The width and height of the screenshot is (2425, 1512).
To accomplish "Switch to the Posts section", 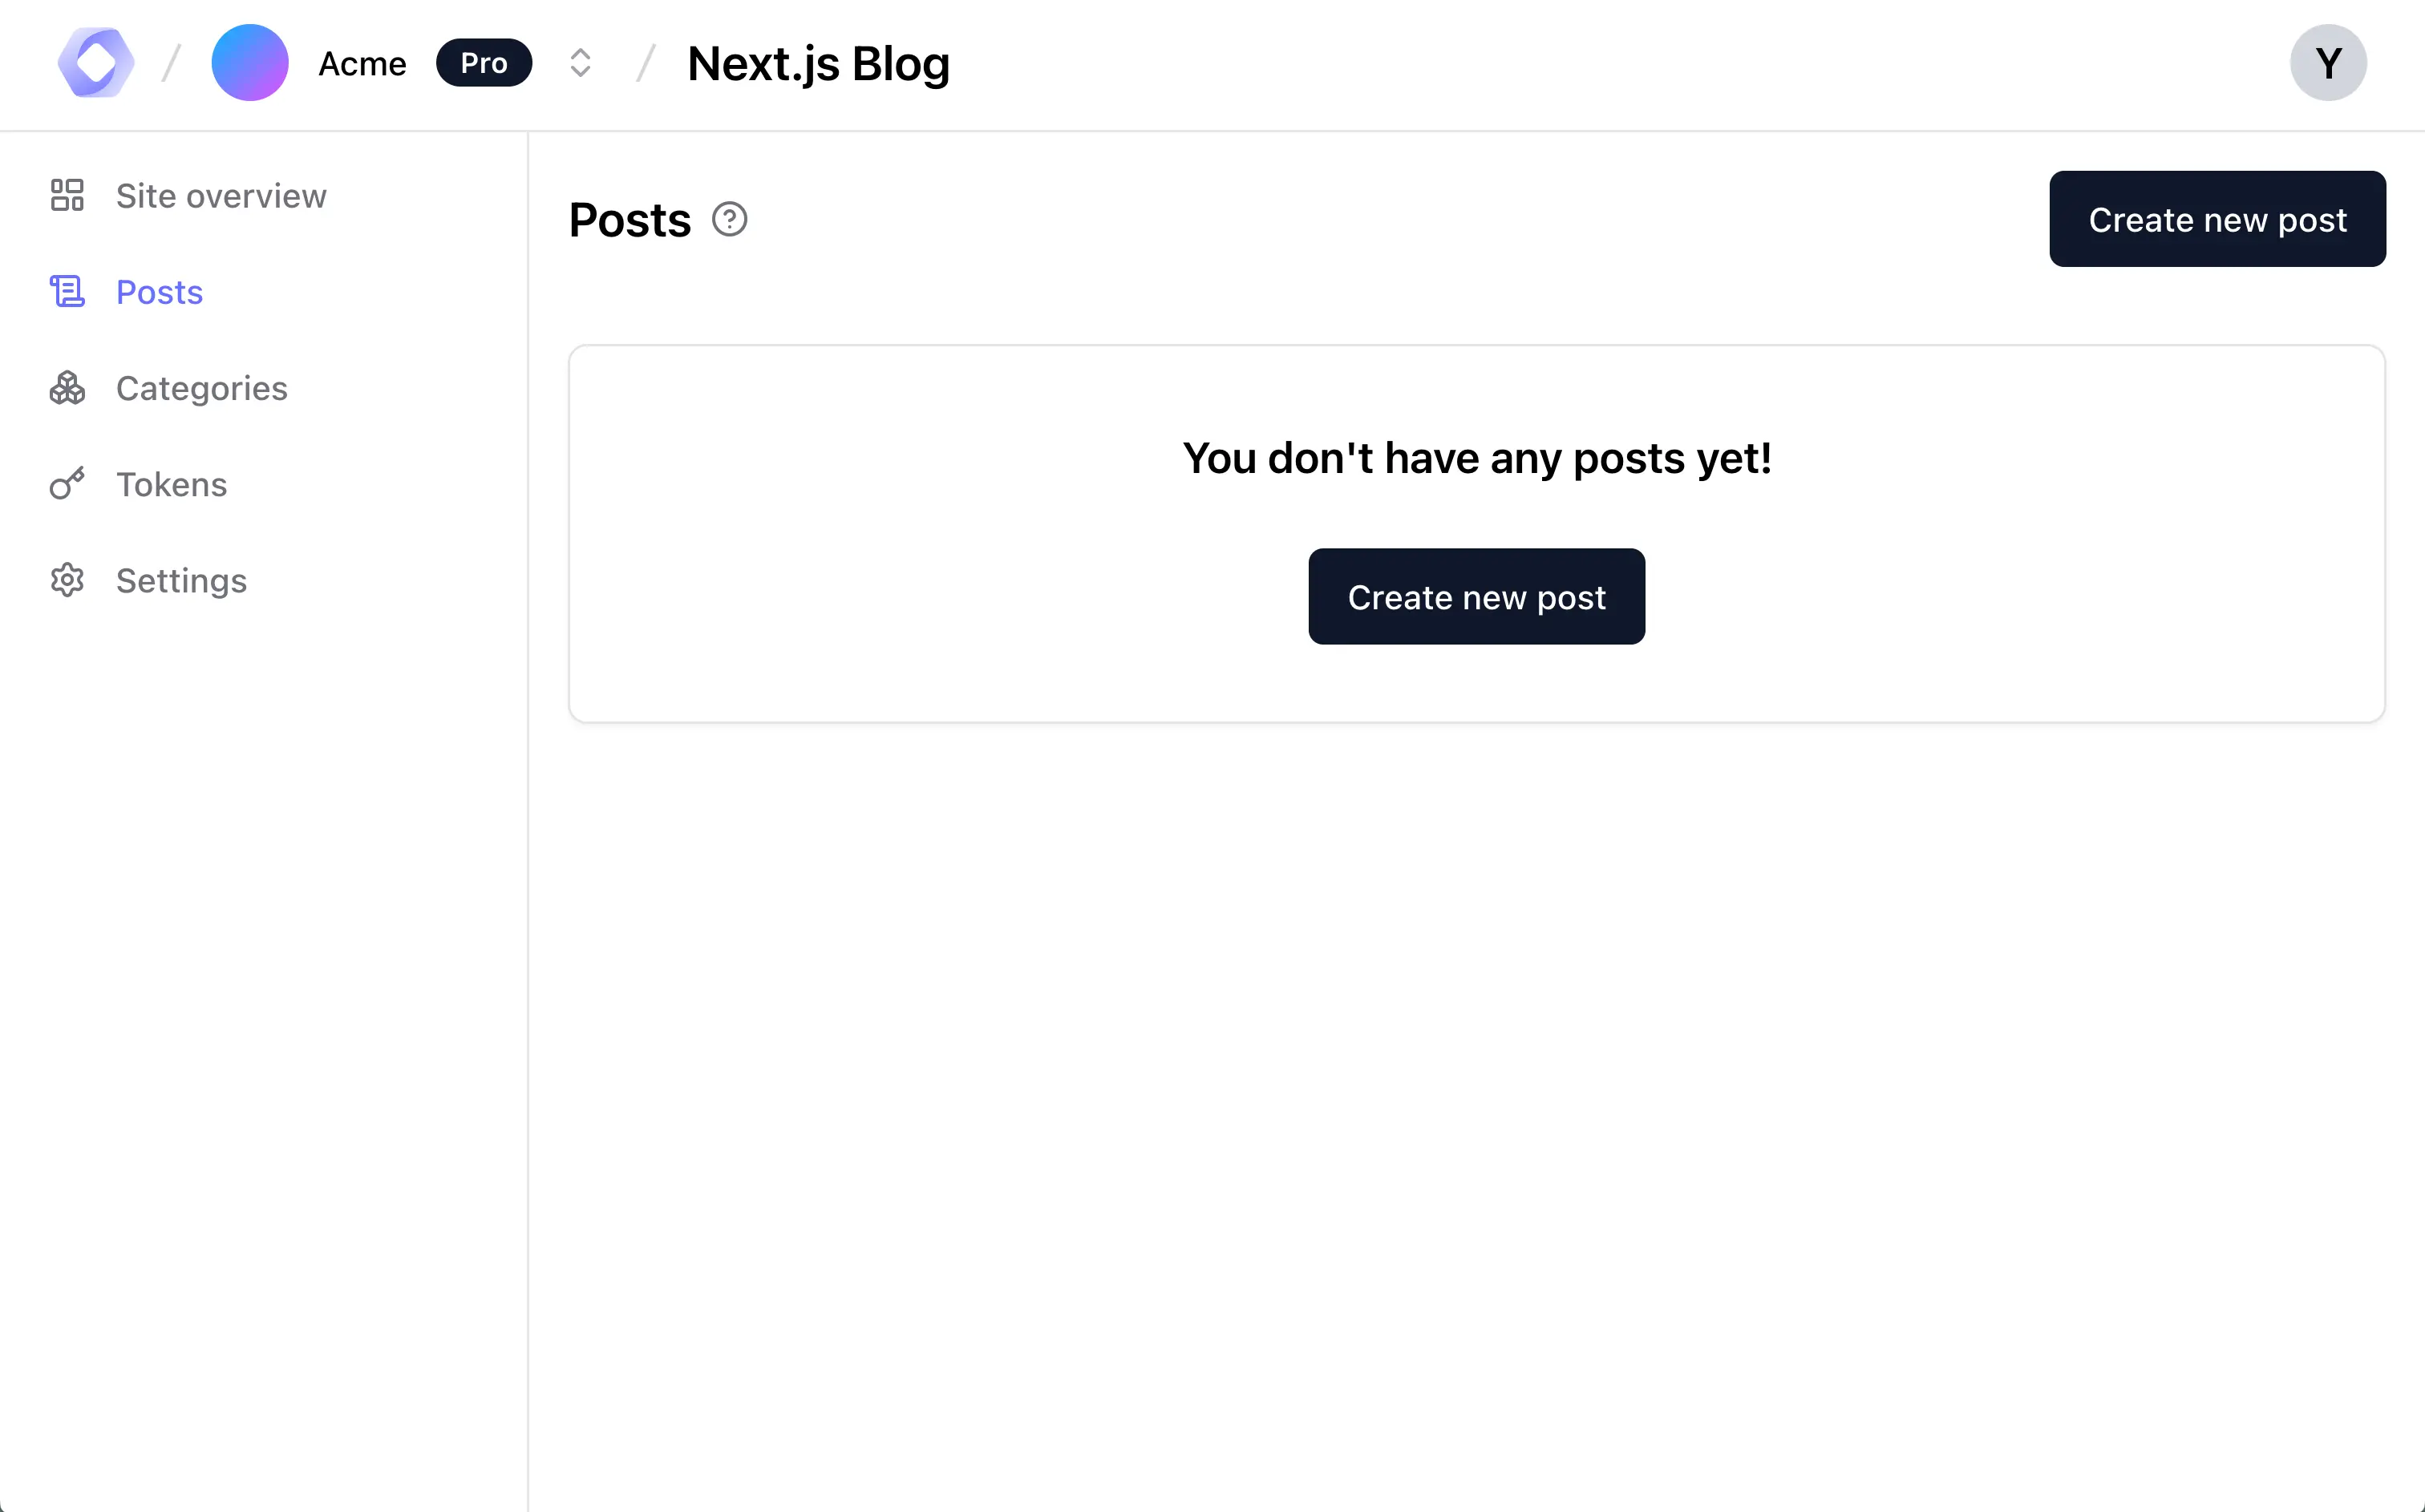I will (159, 291).
